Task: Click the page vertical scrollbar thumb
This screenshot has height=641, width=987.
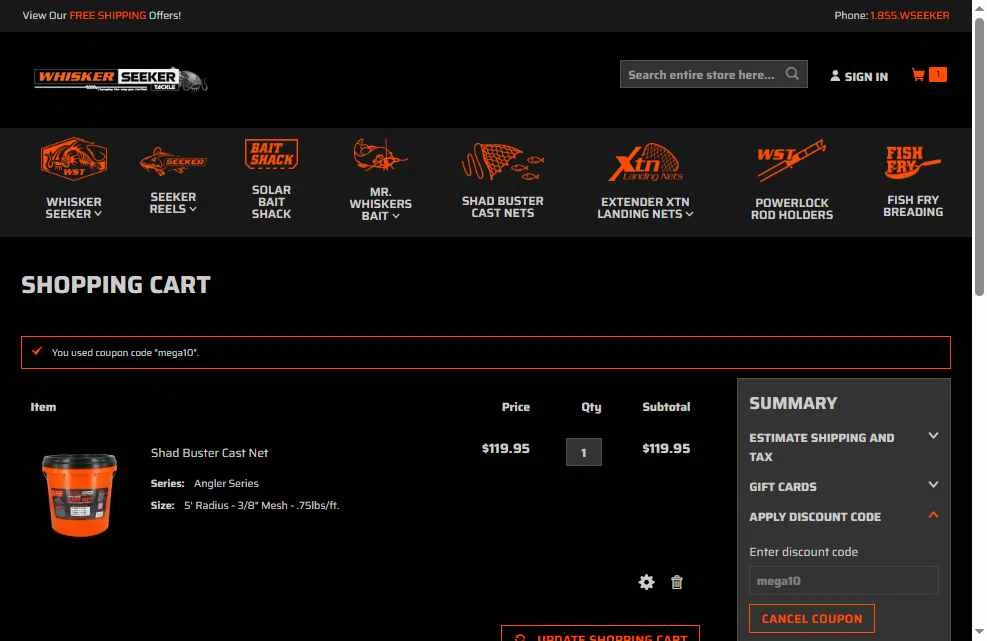Action: [979, 156]
